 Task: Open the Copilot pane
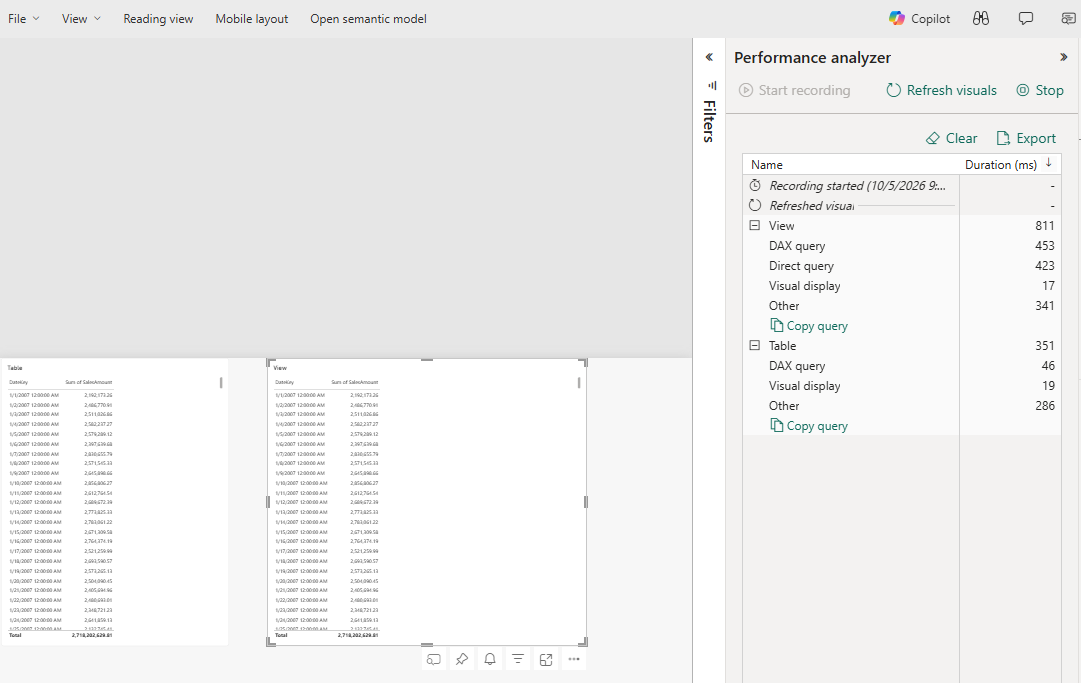pyautogui.click(x=919, y=19)
